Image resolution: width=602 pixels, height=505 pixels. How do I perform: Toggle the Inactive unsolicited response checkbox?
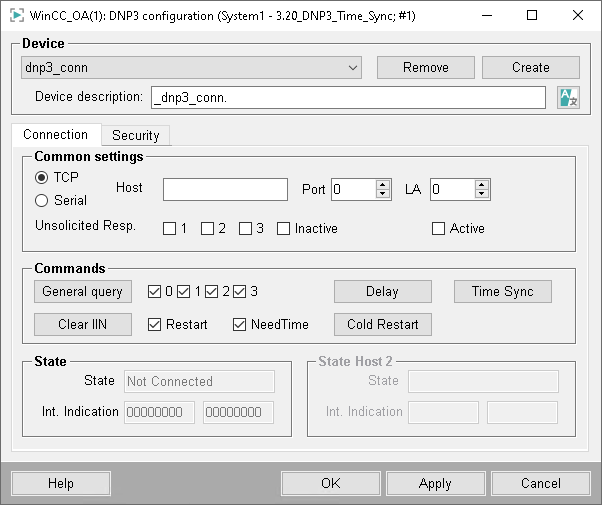tap(284, 229)
